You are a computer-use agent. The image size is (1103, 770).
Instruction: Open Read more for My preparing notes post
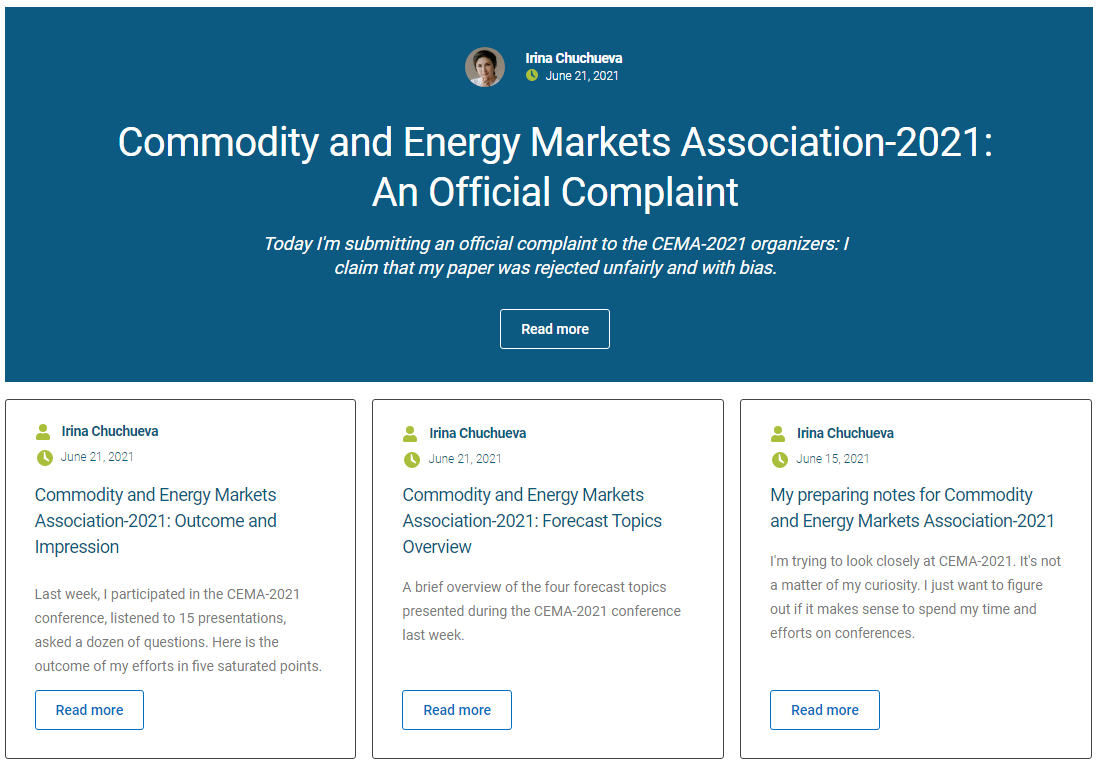pyautogui.click(x=824, y=710)
